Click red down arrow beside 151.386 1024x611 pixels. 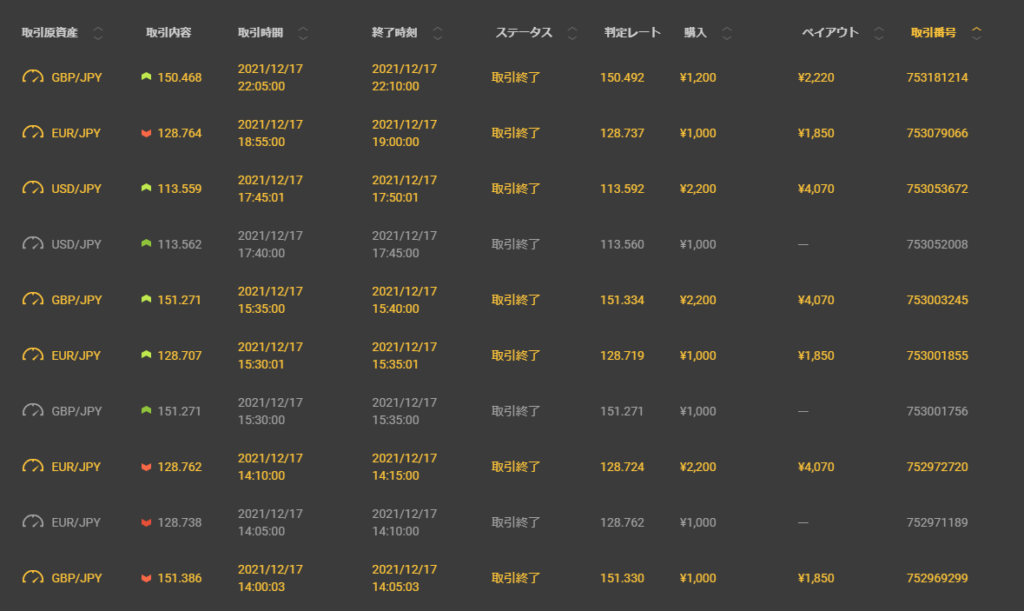click(x=146, y=578)
